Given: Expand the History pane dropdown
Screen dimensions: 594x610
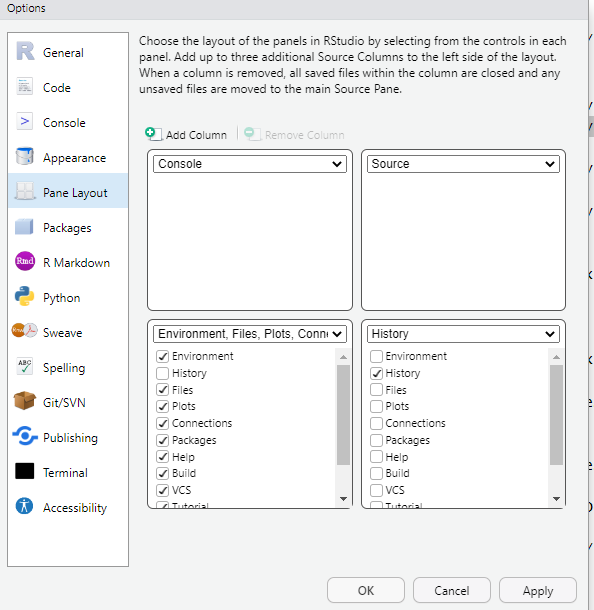Looking at the screenshot, I should [x=463, y=334].
